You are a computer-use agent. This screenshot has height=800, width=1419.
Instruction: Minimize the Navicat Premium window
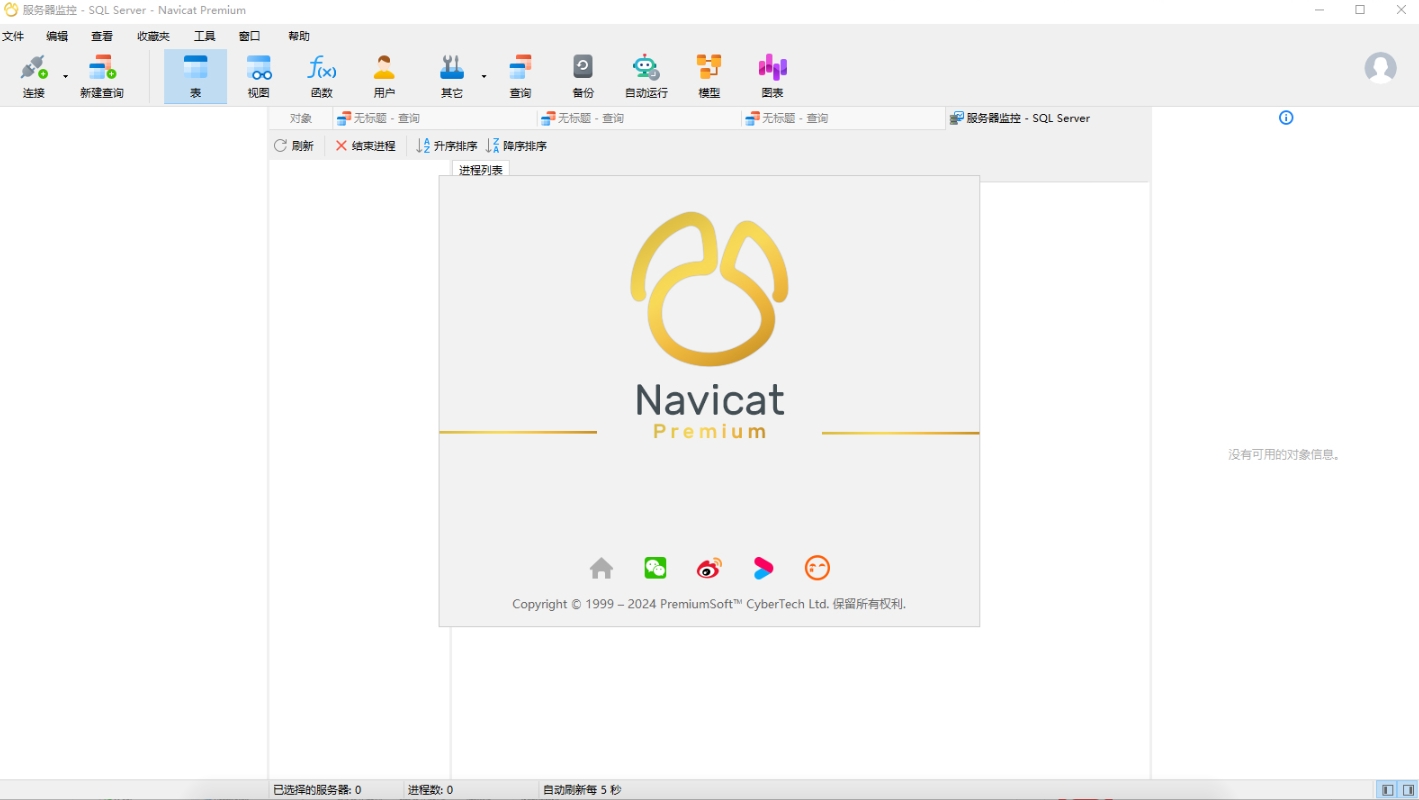[1320, 10]
